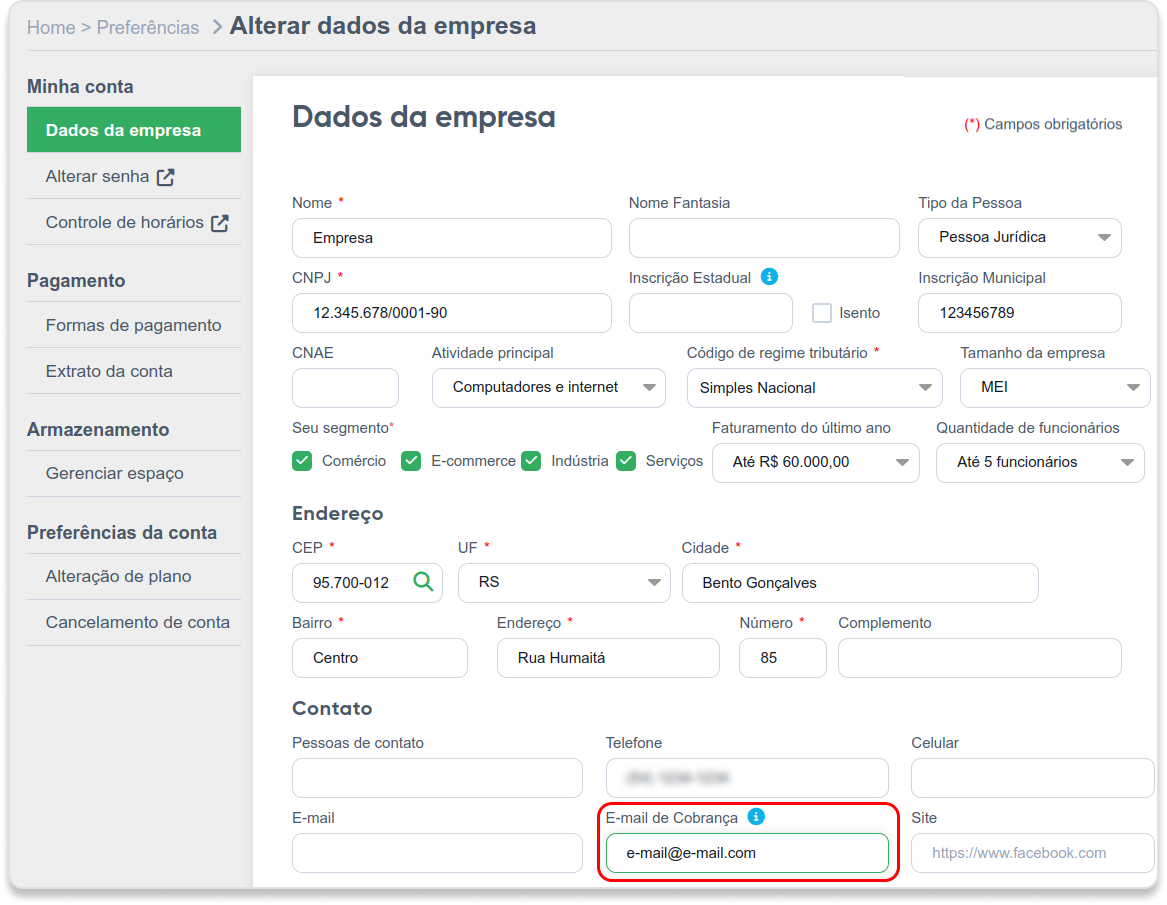This screenshot has height=905, width=1167.
Task: Open the Código de regime tributário dropdown
Action: pos(814,388)
